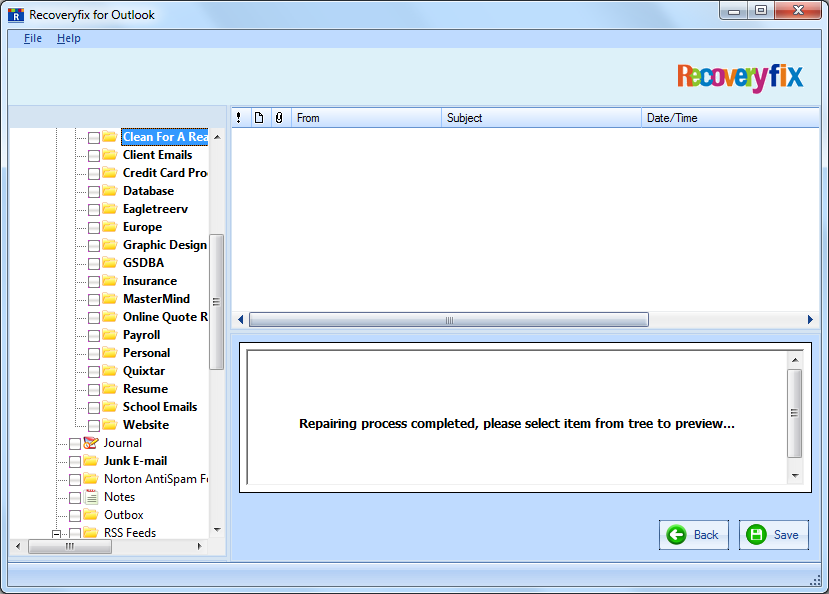The height and width of the screenshot is (594, 829).
Task: Check the Client Emails folder checkbox
Action: (x=94, y=156)
